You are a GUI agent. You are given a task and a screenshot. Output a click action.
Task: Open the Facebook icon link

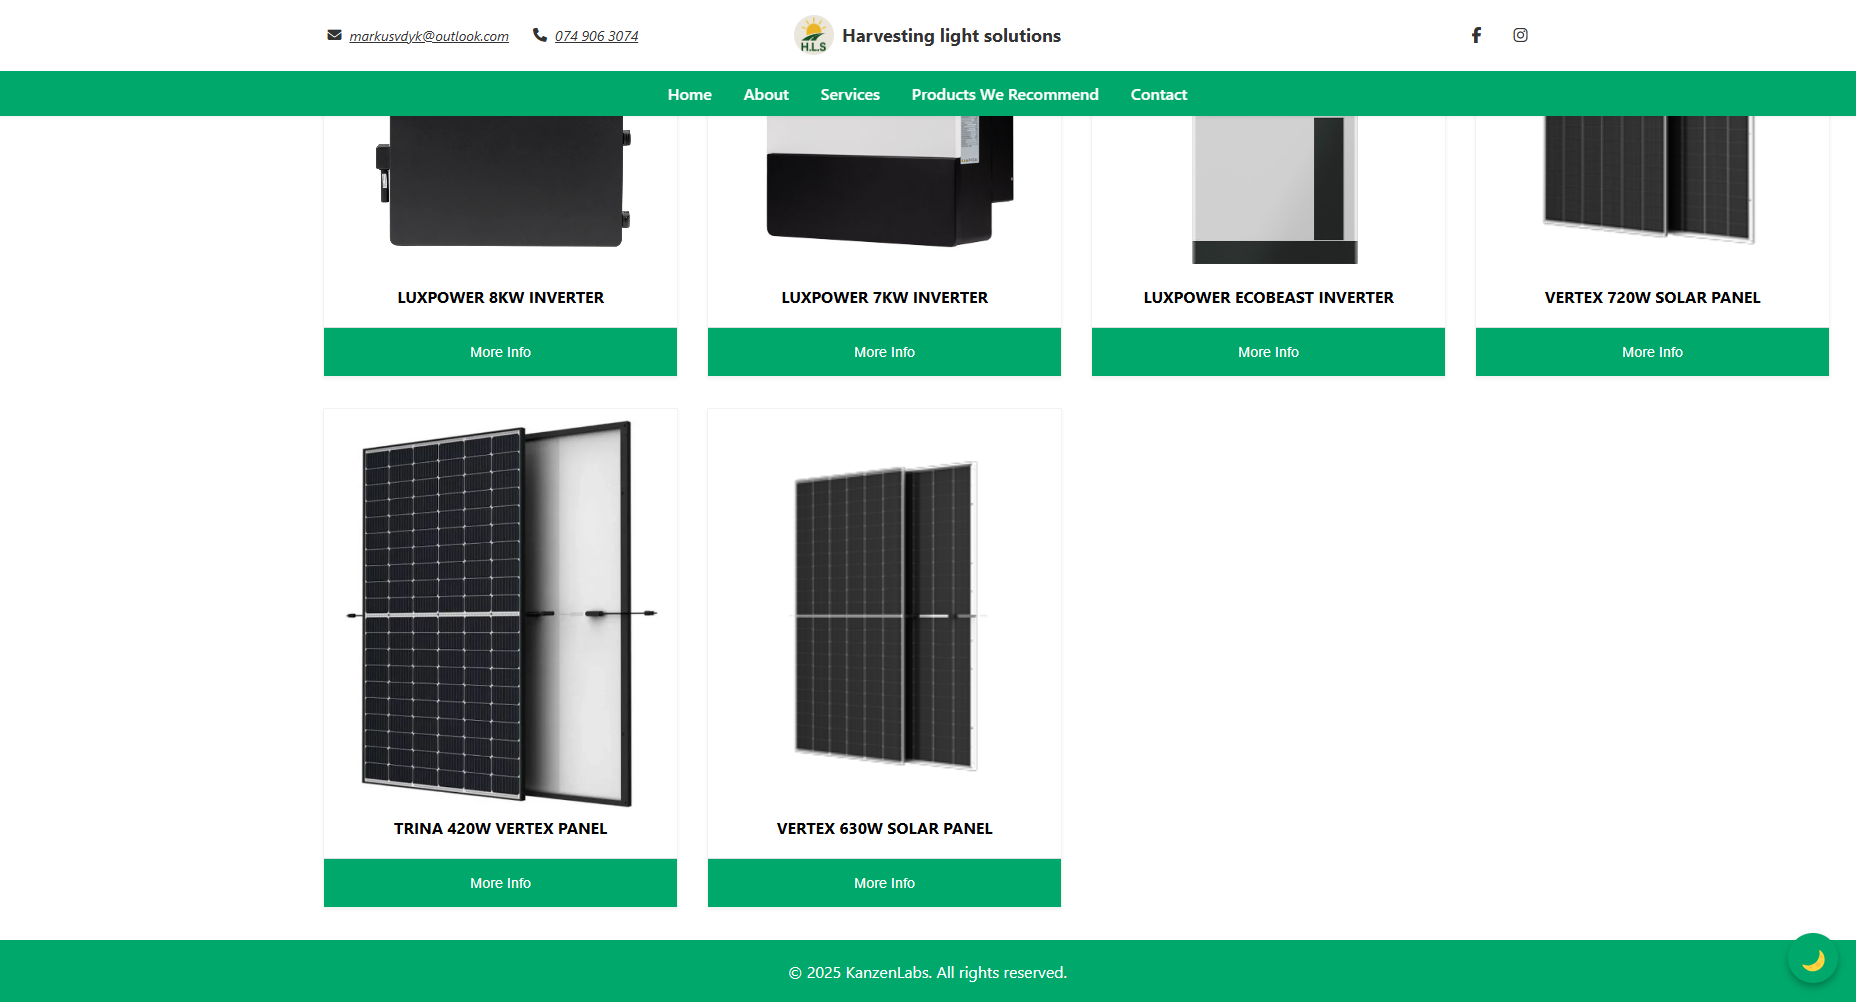pos(1476,35)
